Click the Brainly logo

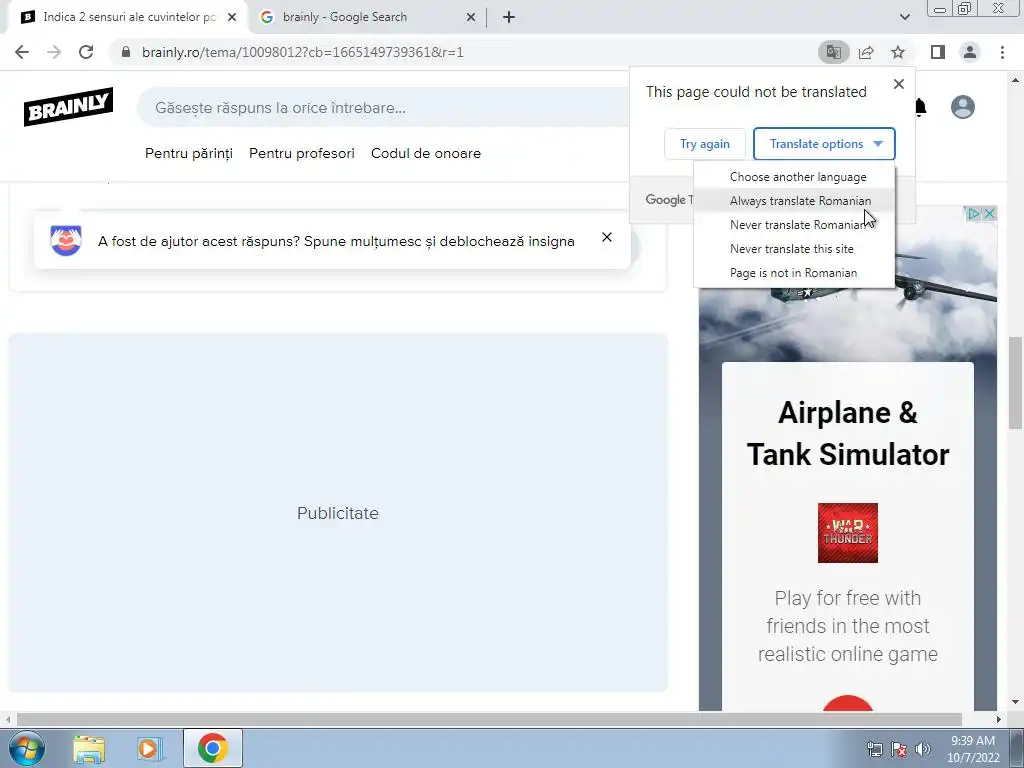pyautogui.click(x=69, y=106)
